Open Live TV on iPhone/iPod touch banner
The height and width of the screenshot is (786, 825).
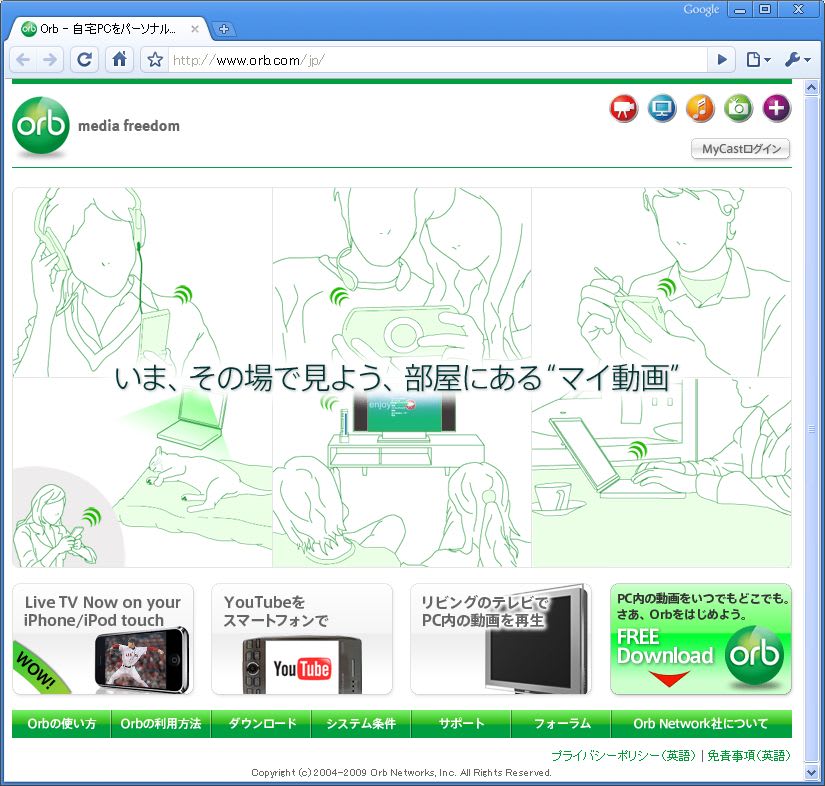(103, 639)
